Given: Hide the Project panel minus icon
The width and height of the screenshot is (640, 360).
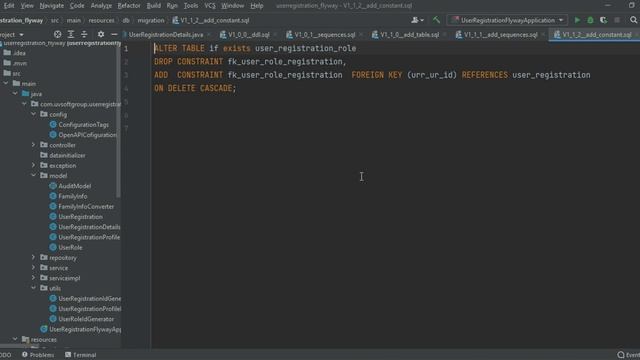Looking at the screenshot, I should pos(114,34).
